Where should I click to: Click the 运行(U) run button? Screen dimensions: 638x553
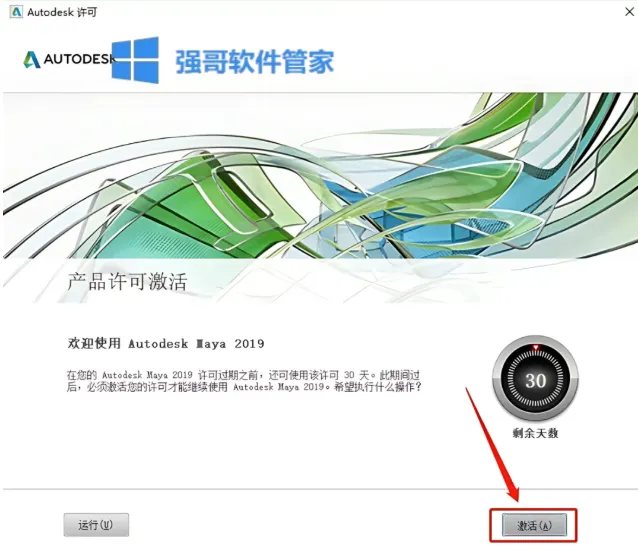tap(96, 525)
